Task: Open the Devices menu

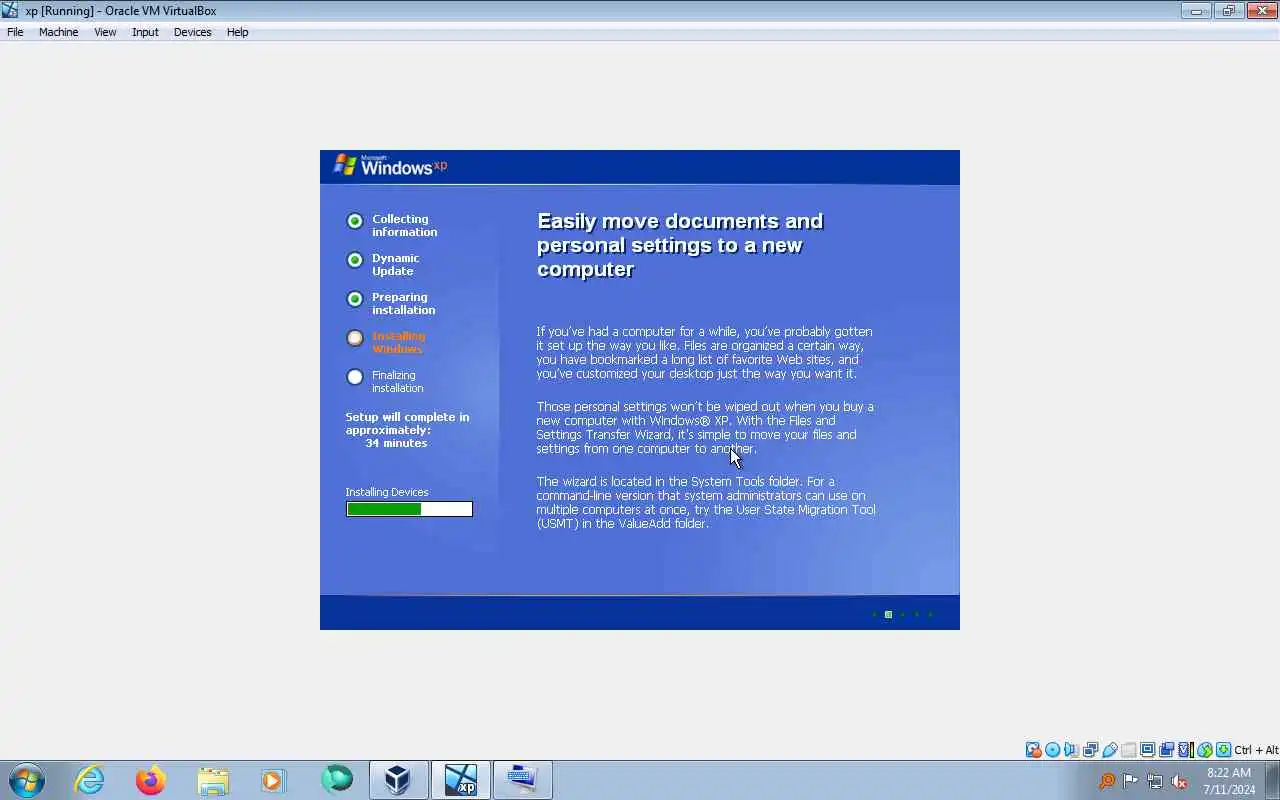Action: pos(192,32)
